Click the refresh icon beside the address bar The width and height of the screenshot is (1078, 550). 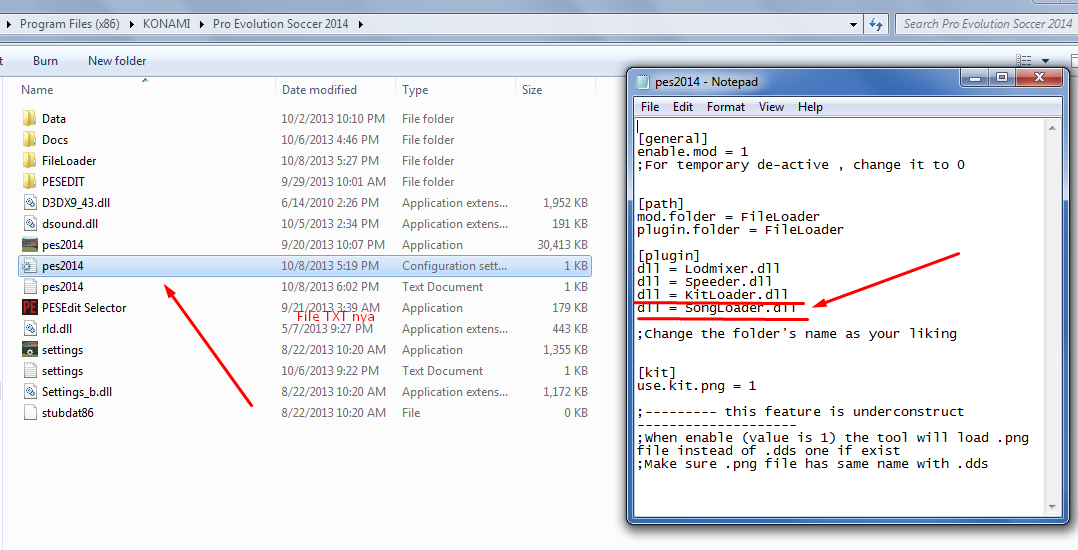tap(876, 24)
